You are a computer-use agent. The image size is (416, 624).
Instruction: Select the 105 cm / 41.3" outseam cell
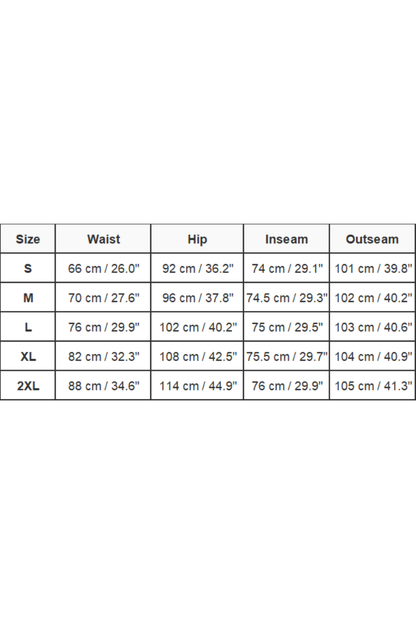click(x=372, y=386)
